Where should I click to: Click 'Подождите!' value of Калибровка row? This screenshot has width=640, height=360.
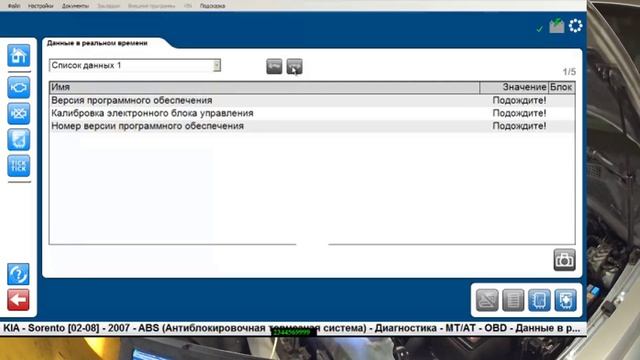click(x=519, y=113)
